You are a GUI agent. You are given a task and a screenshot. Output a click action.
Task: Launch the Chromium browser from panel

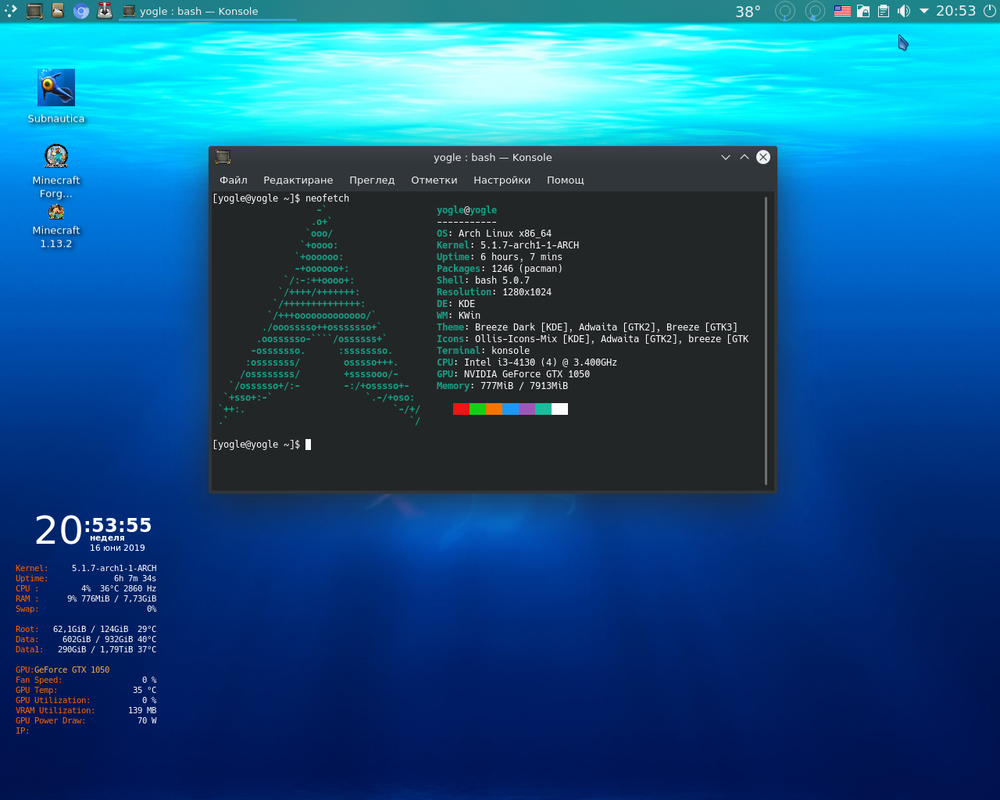tap(81, 11)
